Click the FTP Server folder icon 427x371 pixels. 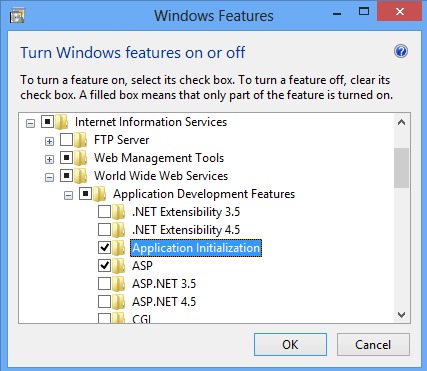tap(81, 140)
